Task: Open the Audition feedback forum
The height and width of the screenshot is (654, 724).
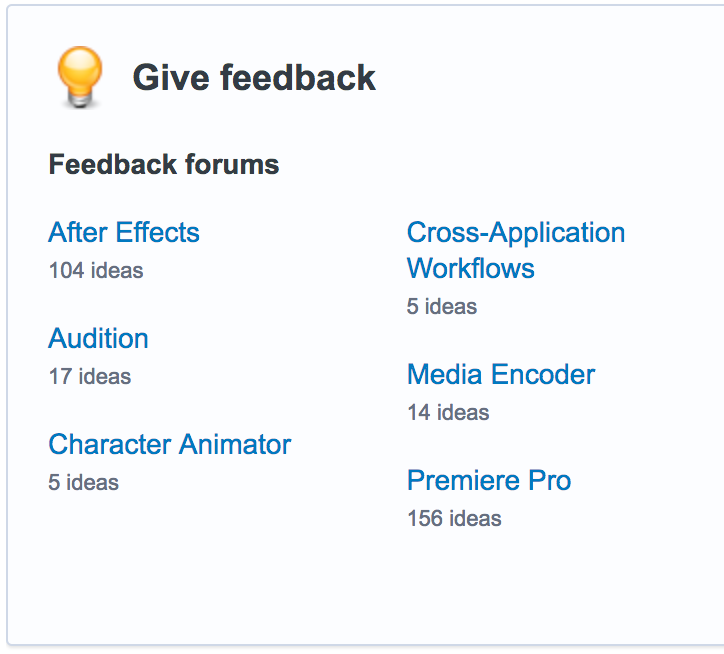Action: 98,339
